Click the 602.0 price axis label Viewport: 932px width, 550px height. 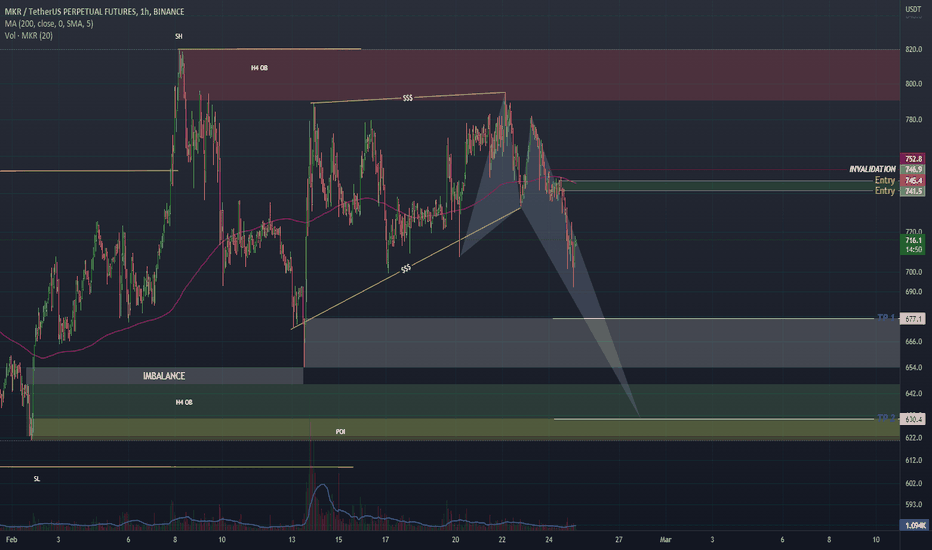click(x=914, y=483)
